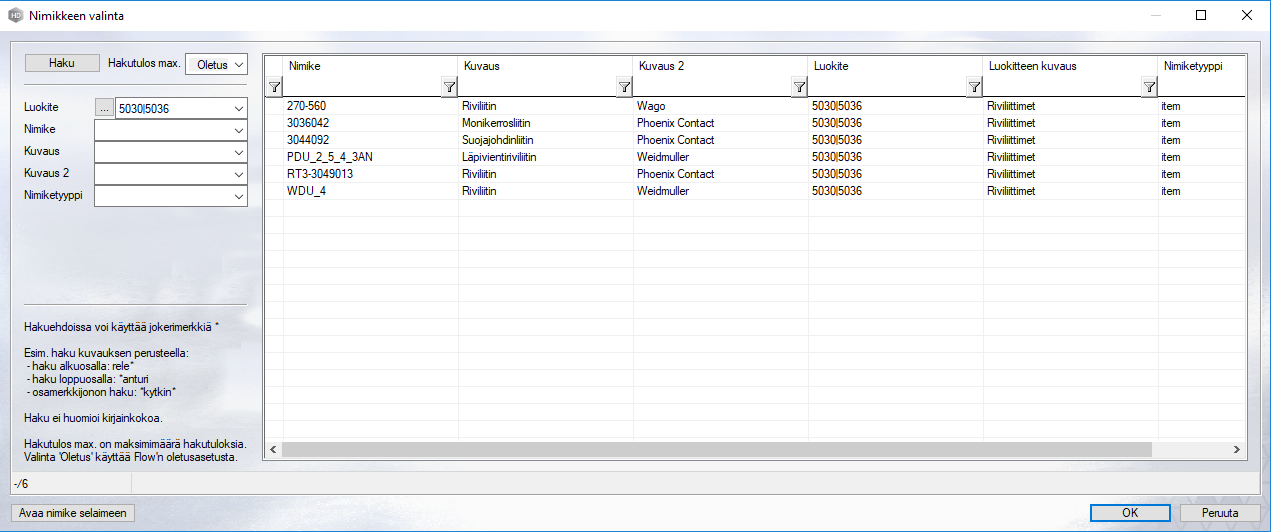Open Luokite browse button with three dots
The image size is (1271, 532).
pyautogui.click(x=104, y=108)
